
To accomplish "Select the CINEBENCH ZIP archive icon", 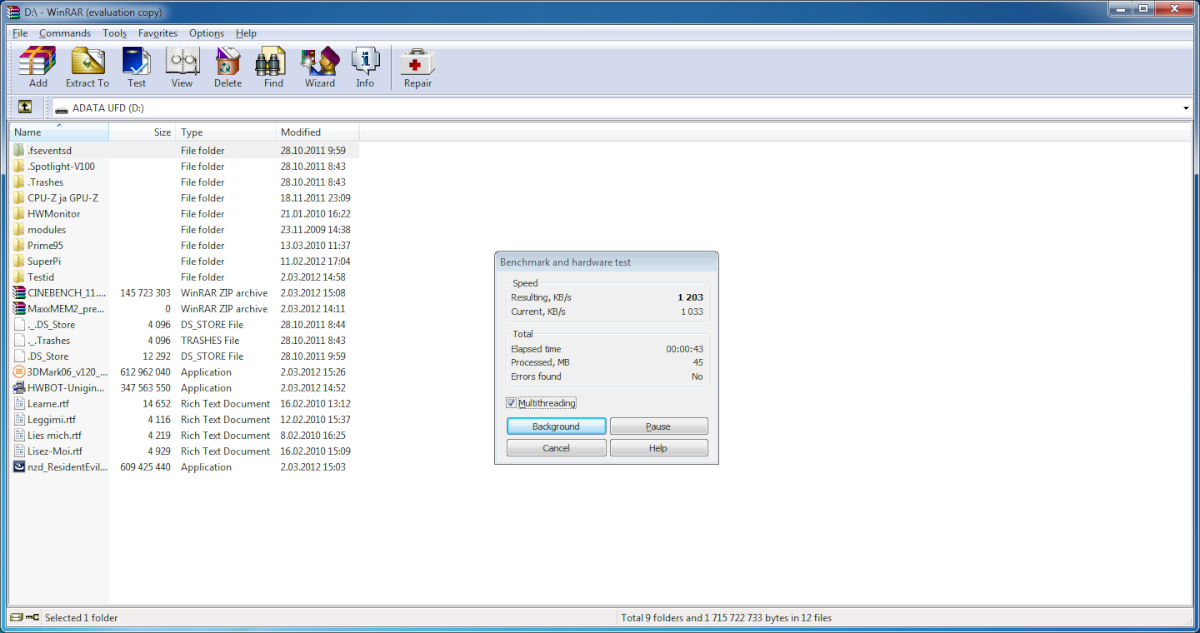I will [x=19, y=293].
